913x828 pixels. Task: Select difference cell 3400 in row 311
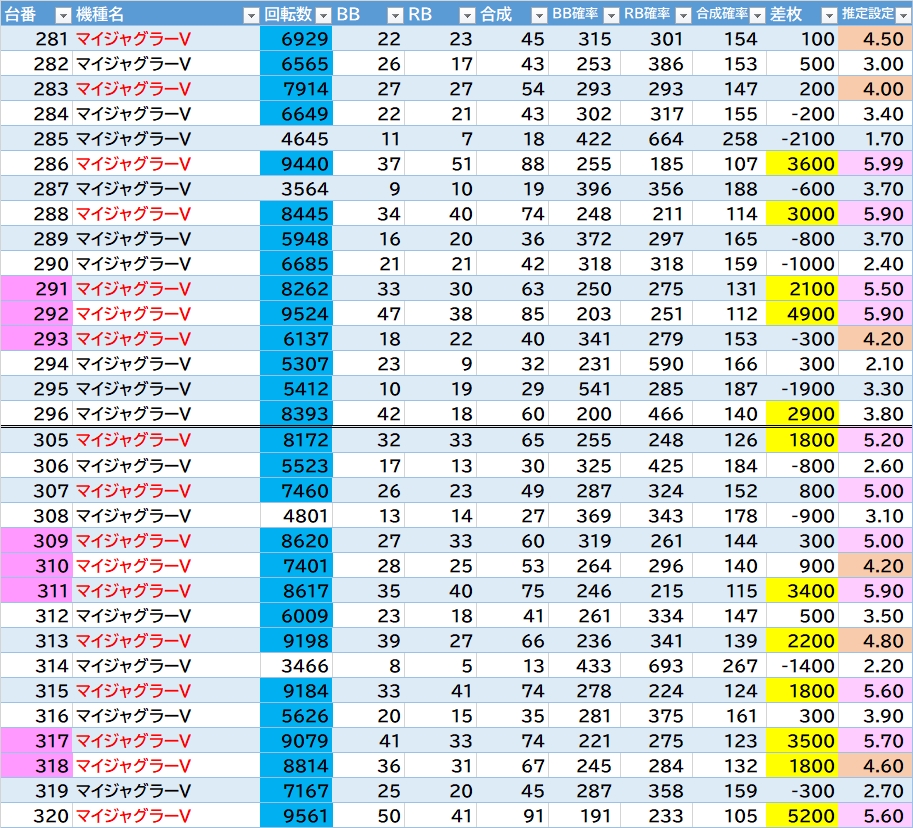point(802,590)
